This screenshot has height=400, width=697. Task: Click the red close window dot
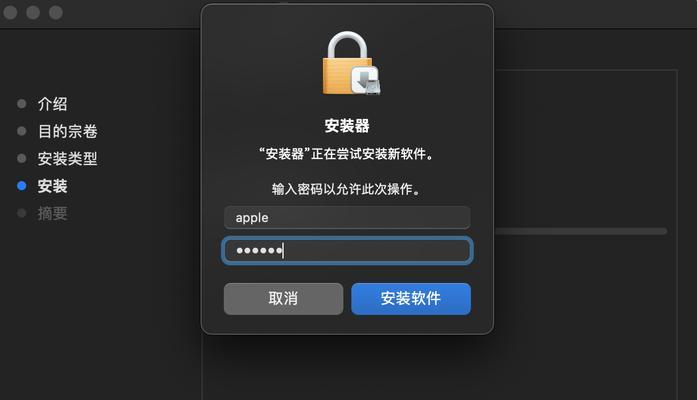[10, 12]
